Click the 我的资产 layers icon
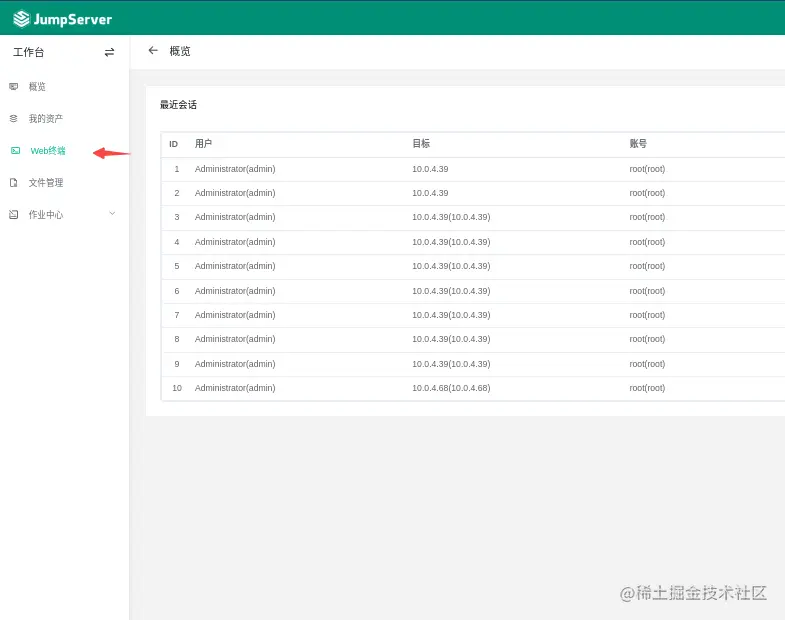 click(14, 119)
